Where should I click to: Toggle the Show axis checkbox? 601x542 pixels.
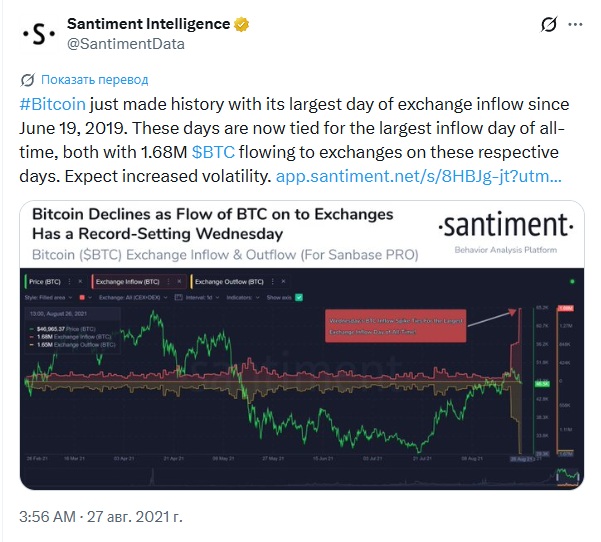click(x=299, y=297)
